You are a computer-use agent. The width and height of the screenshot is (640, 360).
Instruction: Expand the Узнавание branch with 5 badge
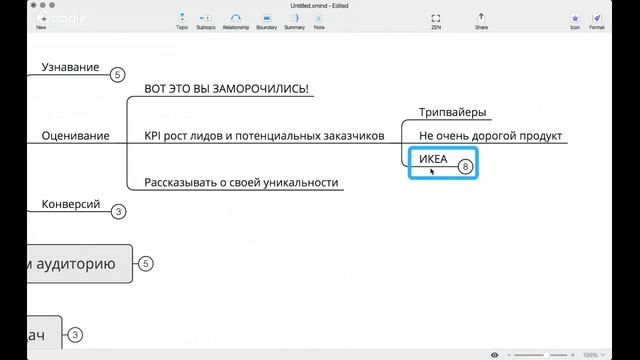[x=118, y=75]
